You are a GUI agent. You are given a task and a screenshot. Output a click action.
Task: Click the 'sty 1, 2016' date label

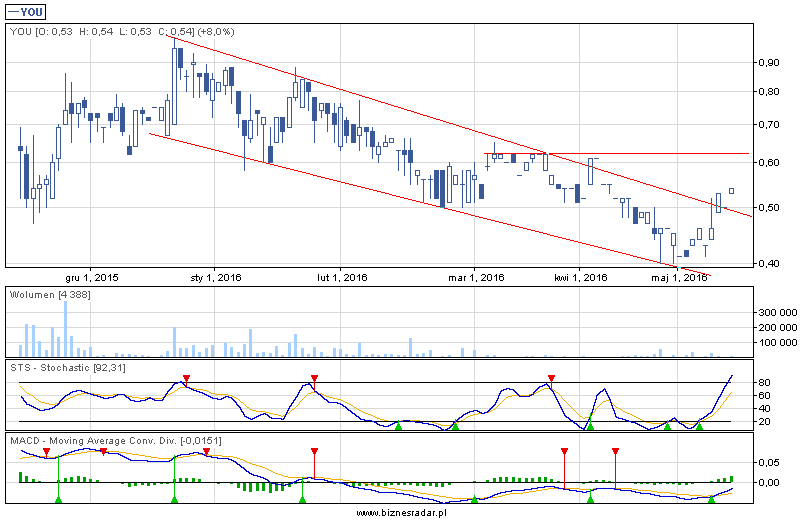(x=215, y=277)
